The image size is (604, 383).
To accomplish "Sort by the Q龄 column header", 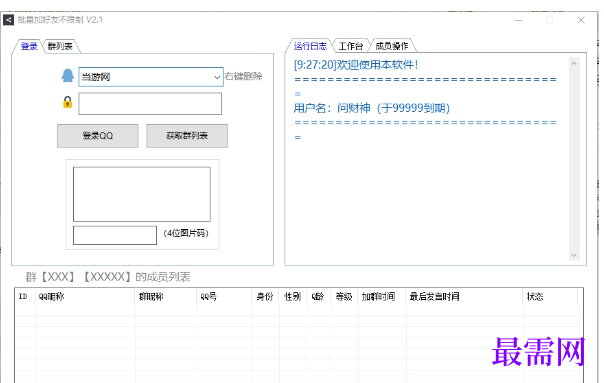I will coord(319,297).
